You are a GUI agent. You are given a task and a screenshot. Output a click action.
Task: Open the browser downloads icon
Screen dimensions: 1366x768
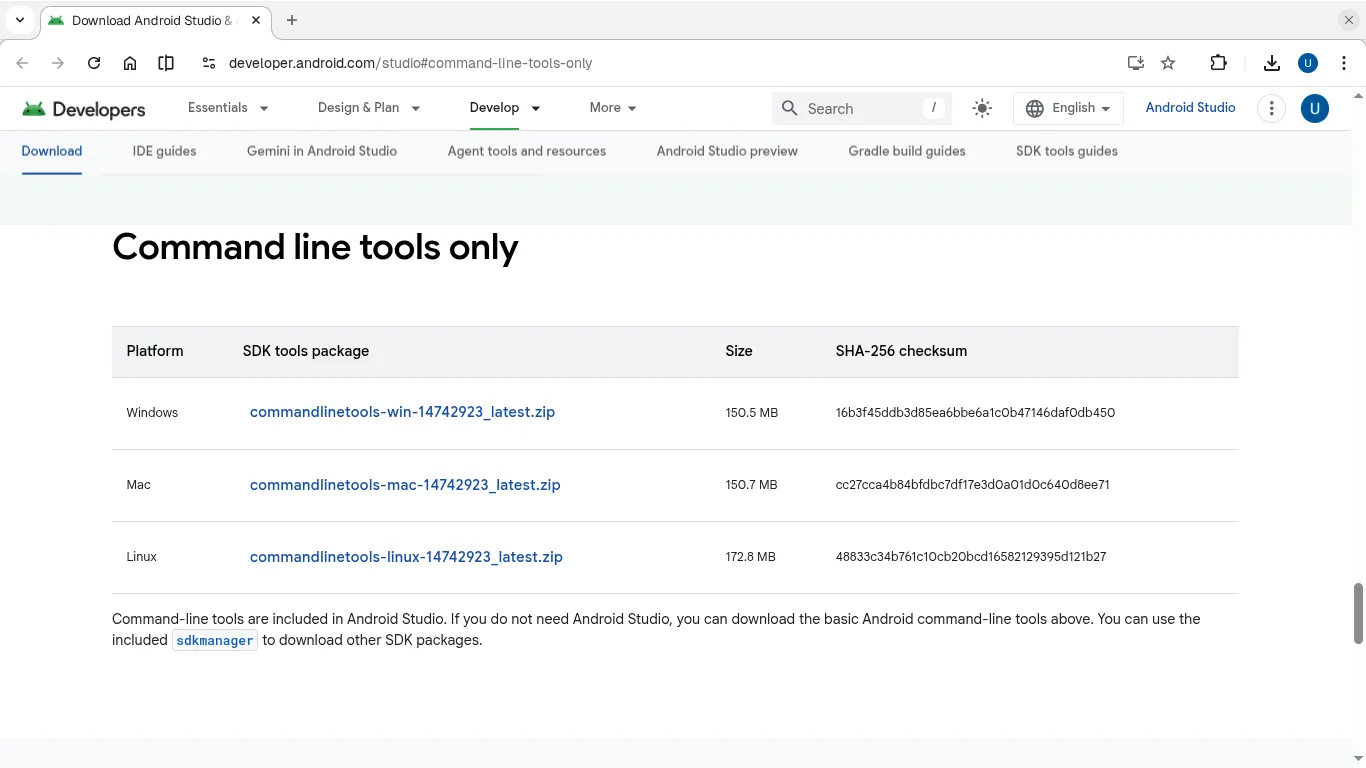tap(1272, 63)
